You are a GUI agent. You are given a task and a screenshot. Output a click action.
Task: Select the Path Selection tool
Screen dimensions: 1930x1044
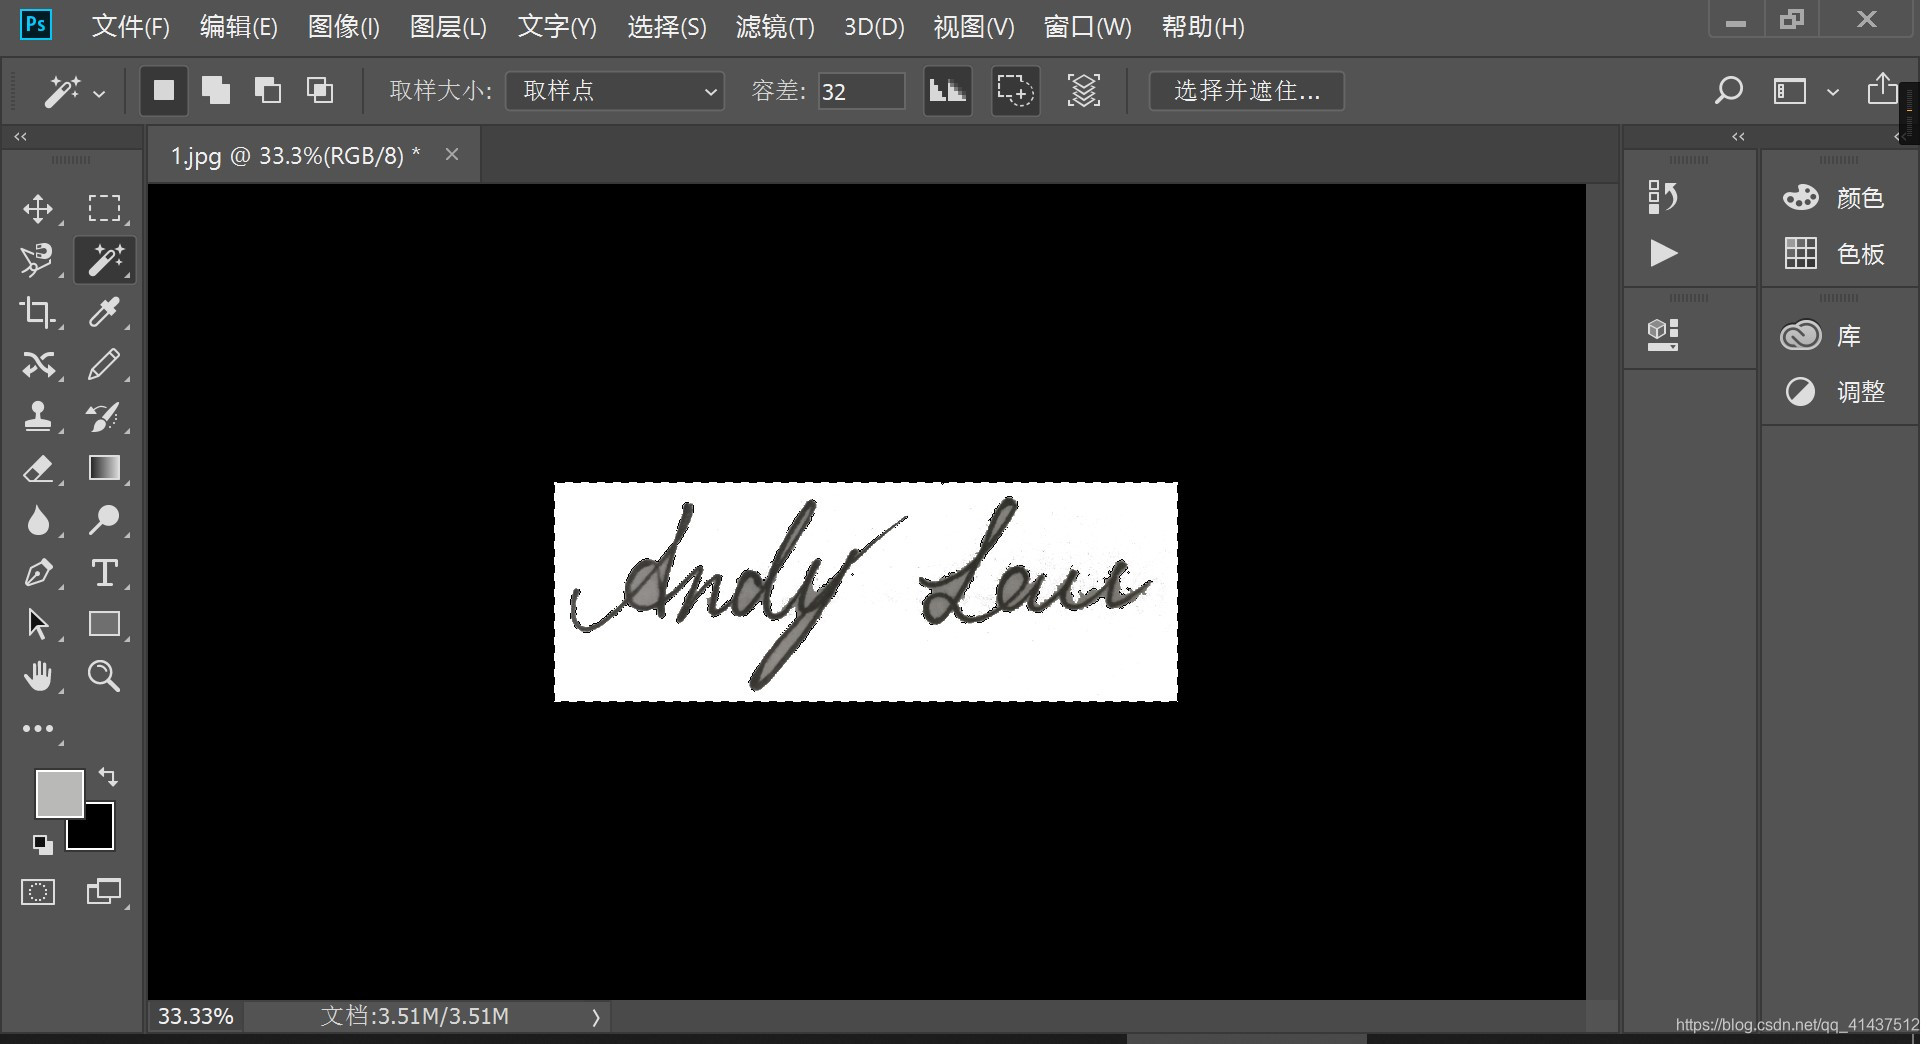coord(38,625)
